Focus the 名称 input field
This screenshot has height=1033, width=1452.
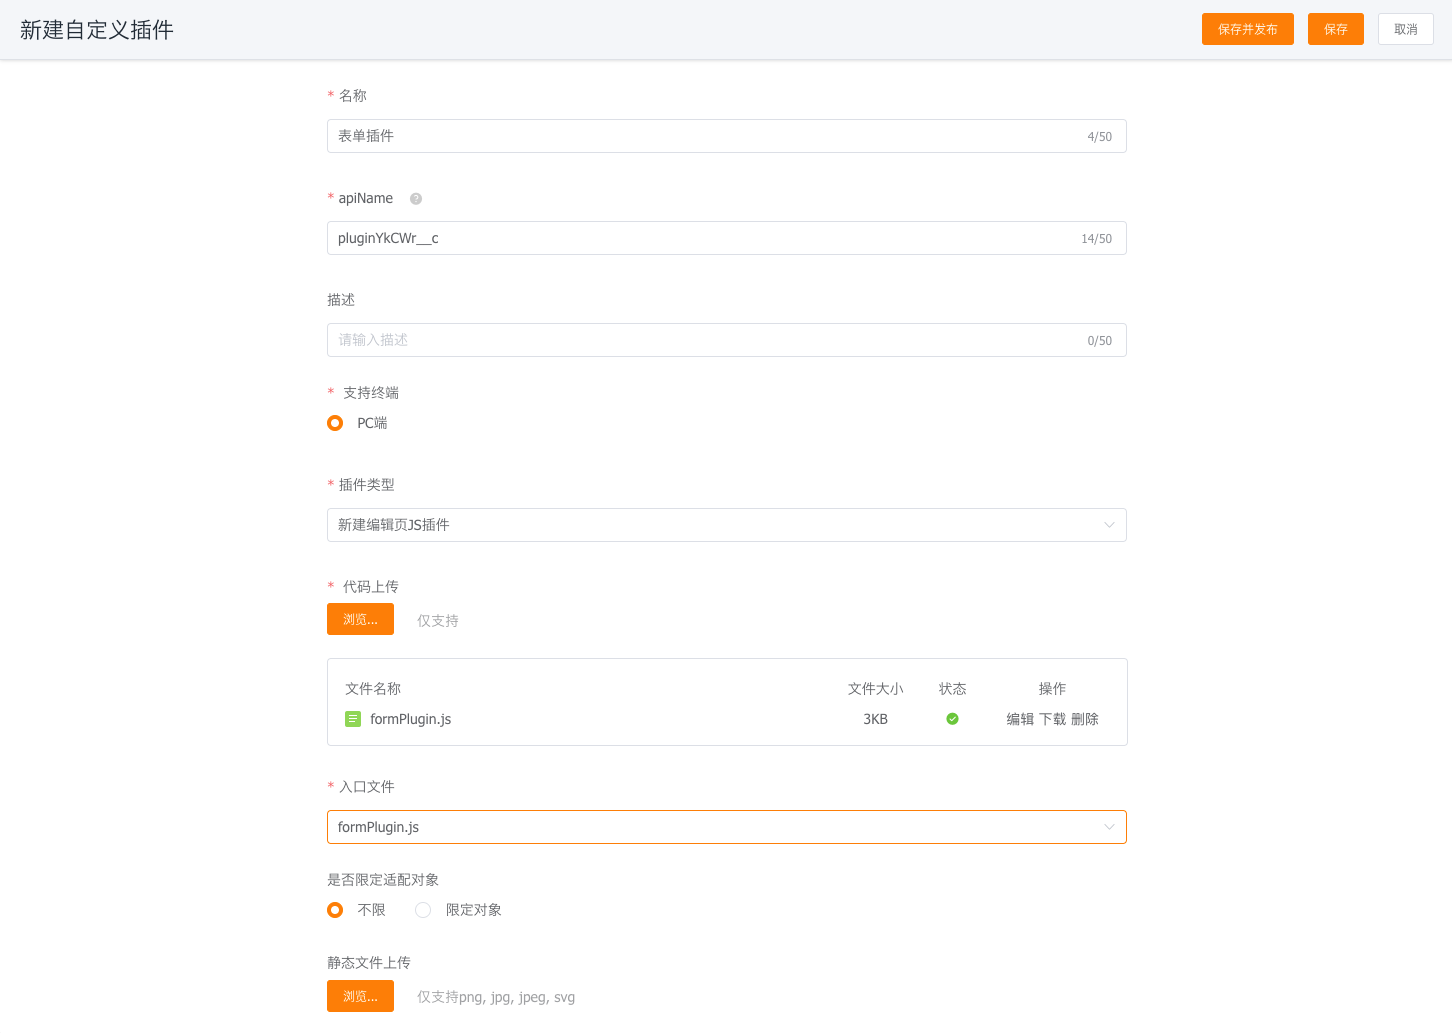pos(727,136)
